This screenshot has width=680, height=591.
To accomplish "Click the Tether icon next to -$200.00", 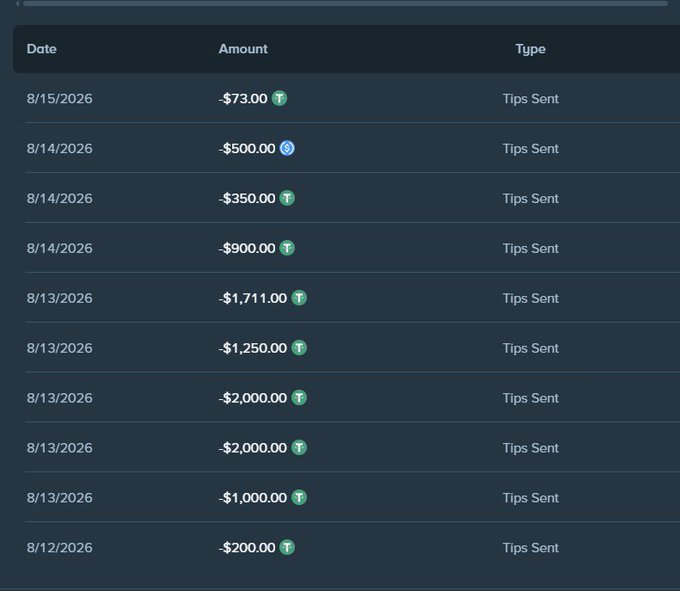I will pos(287,547).
